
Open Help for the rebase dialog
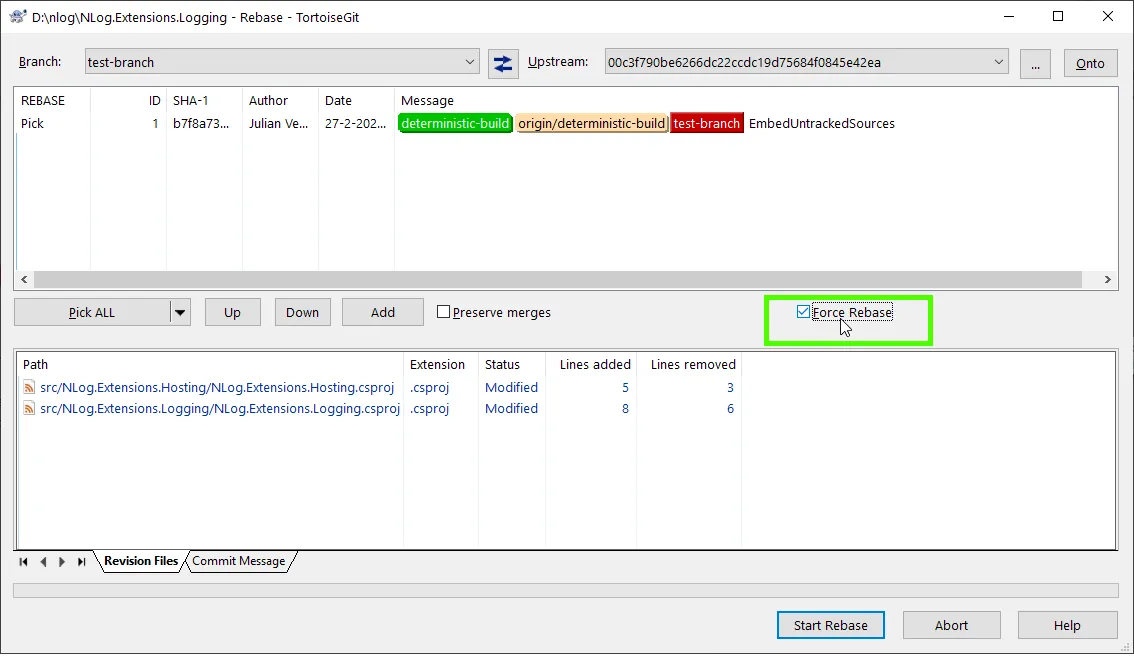pyautogui.click(x=1067, y=625)
